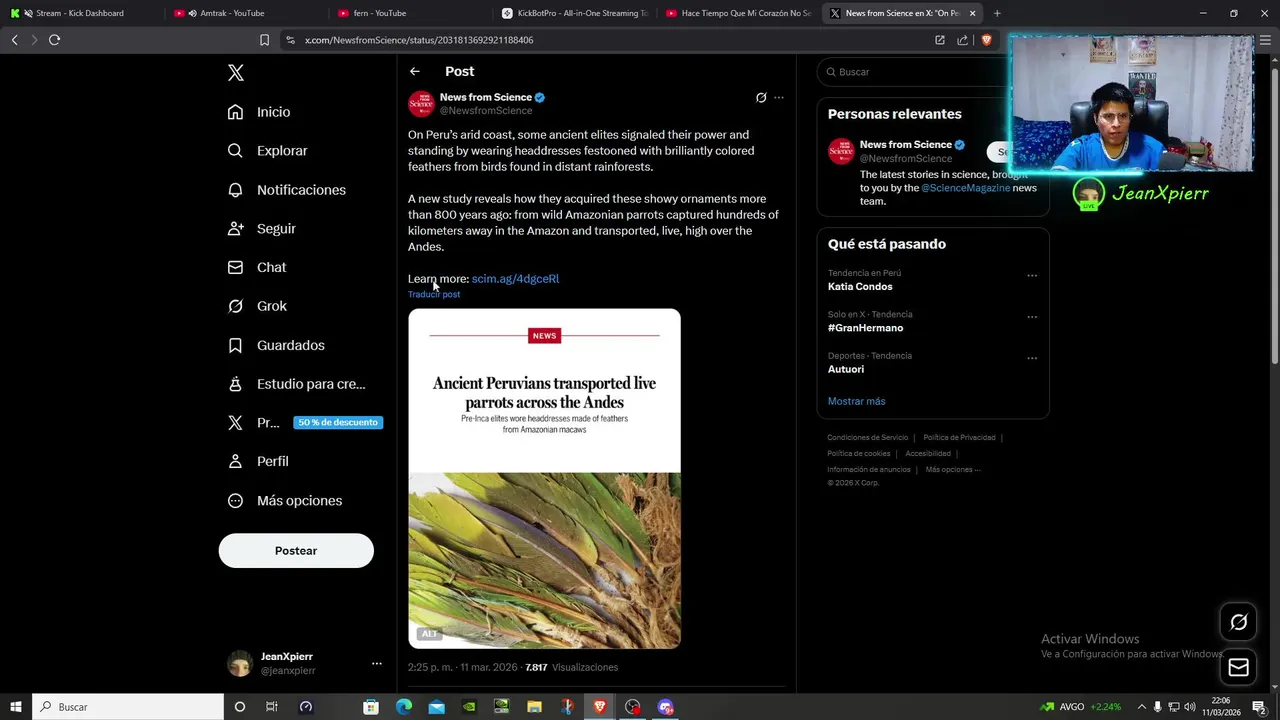
Task: Open News from Science in Personas relevantes
Action: tap(905, 145)
